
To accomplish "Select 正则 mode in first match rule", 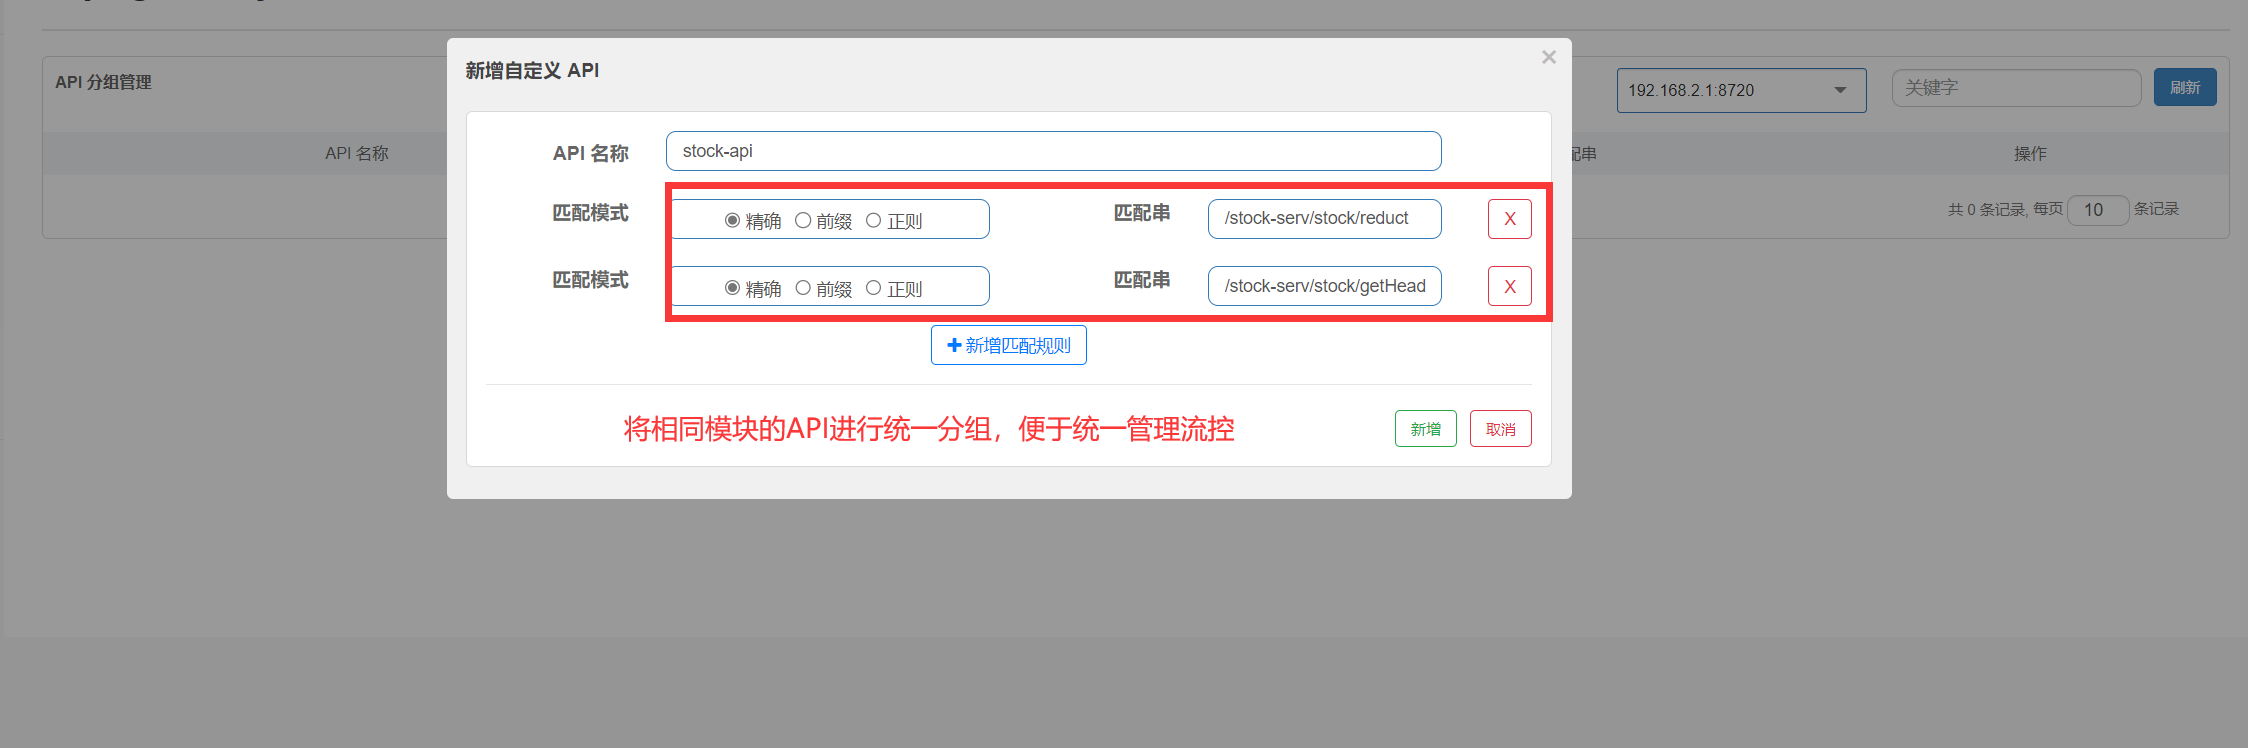I will pos(873,220).
